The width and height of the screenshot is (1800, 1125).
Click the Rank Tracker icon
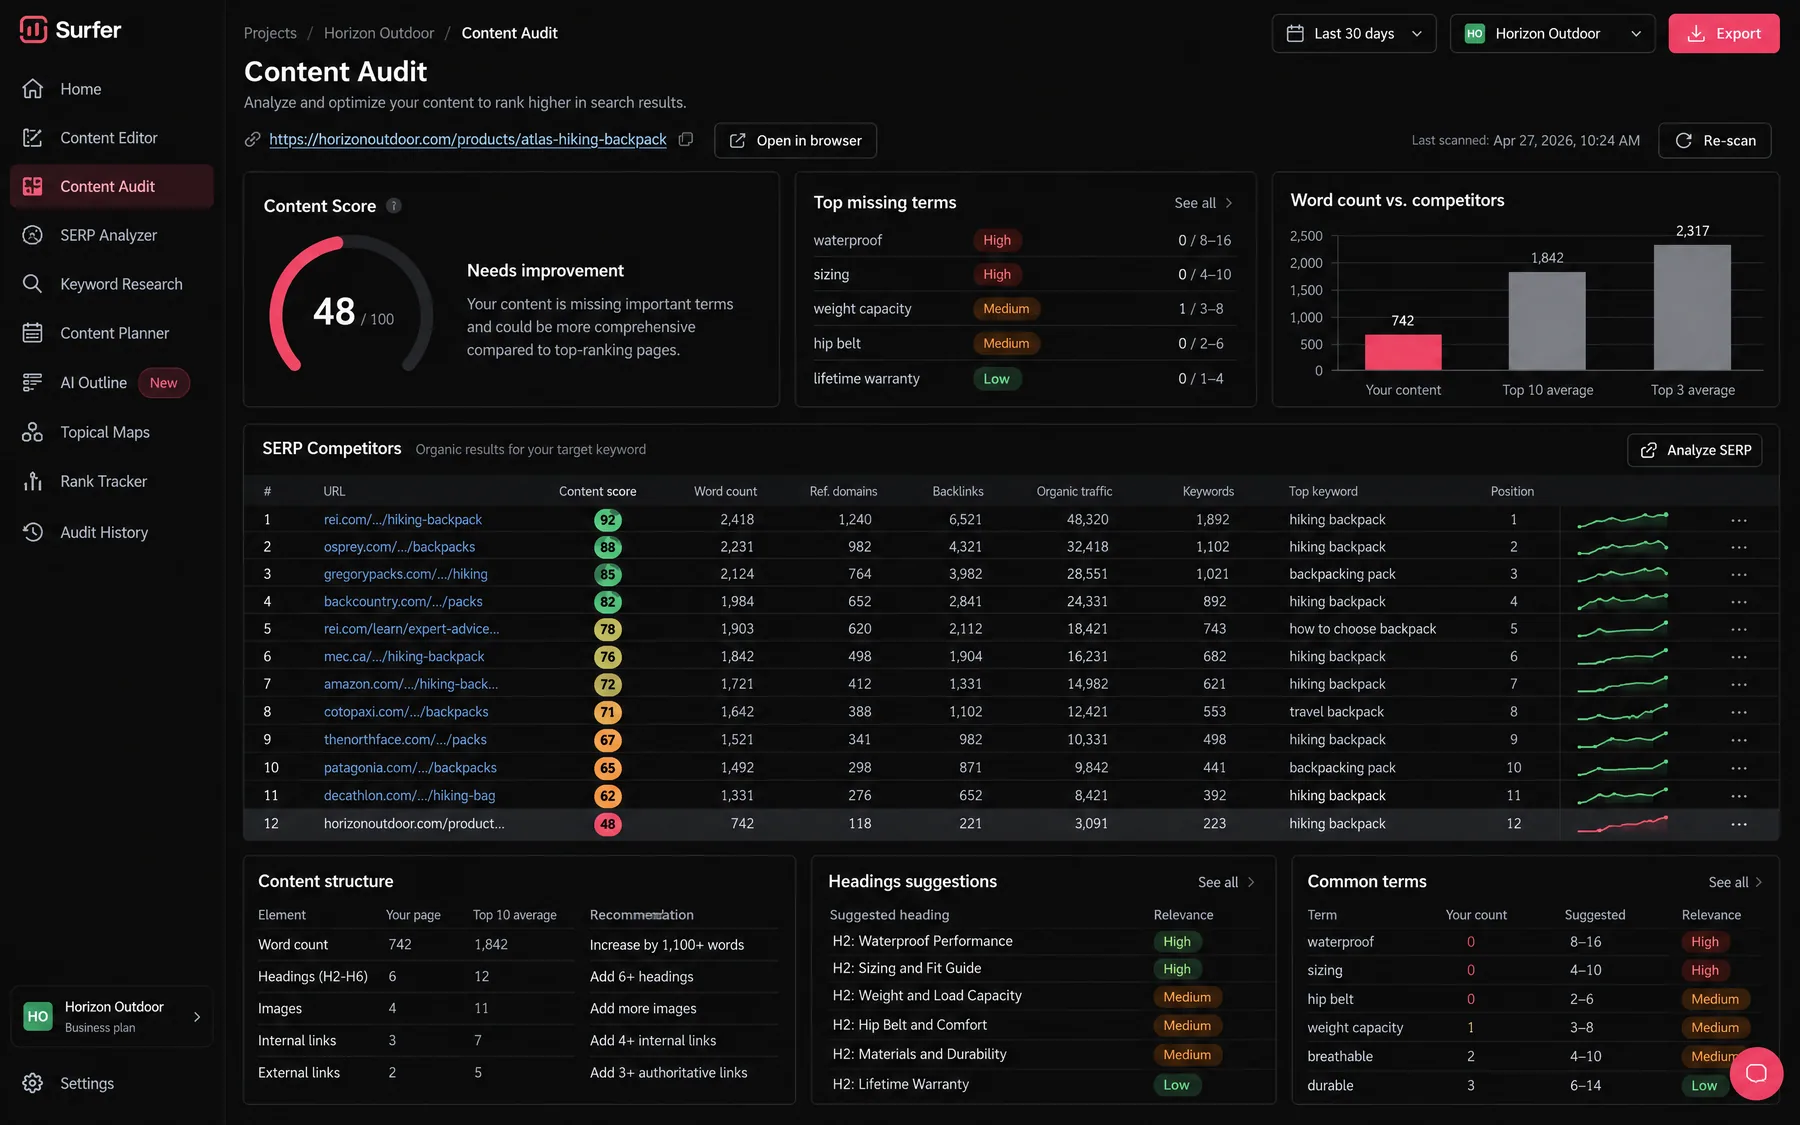pyautogui.click(x=33, y=481)
